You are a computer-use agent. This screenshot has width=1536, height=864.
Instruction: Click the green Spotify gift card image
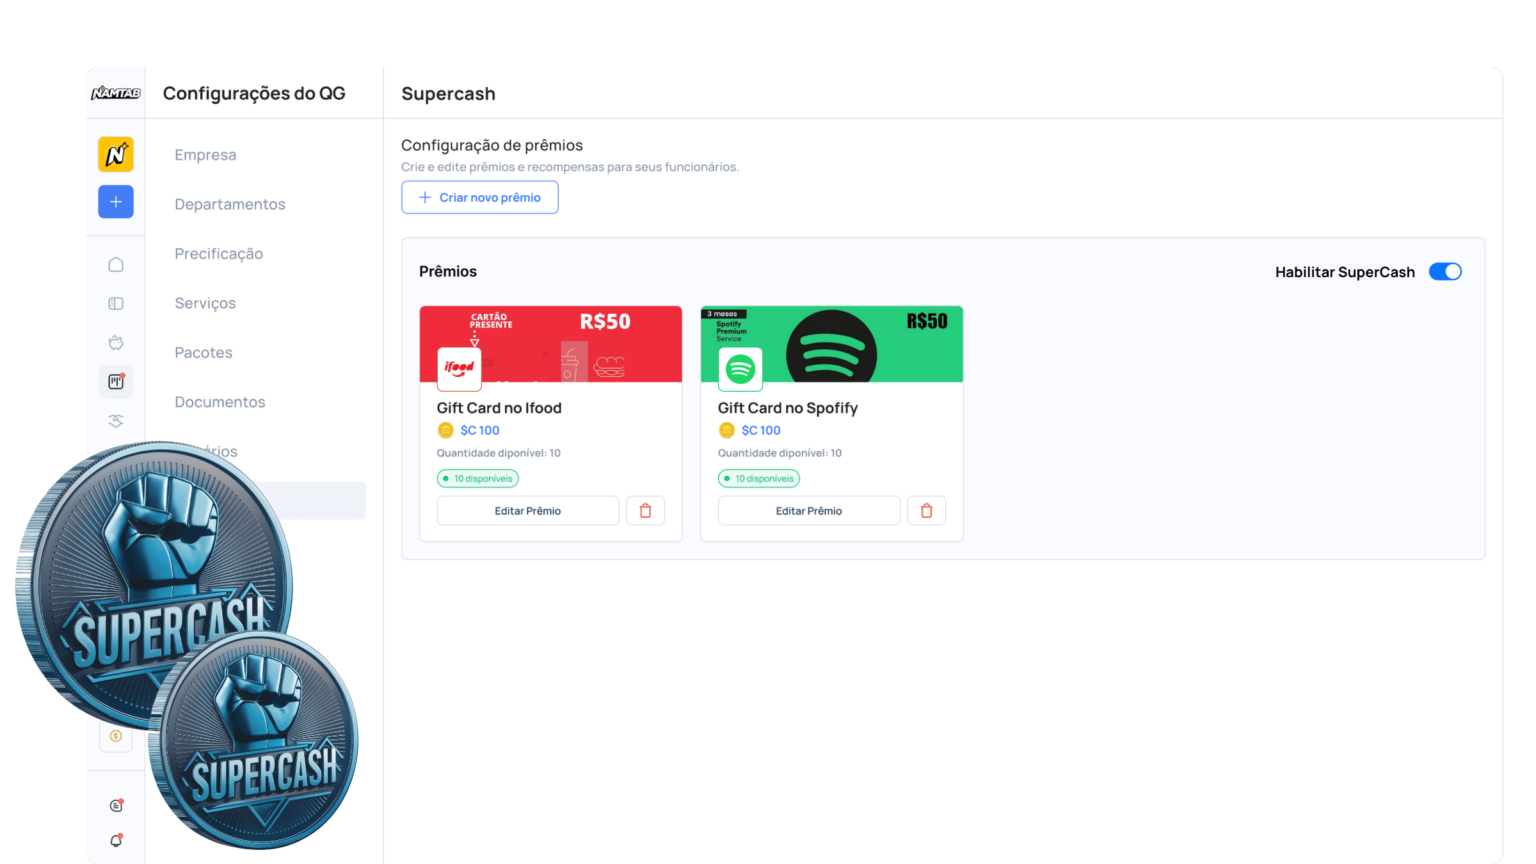(832, 344)
